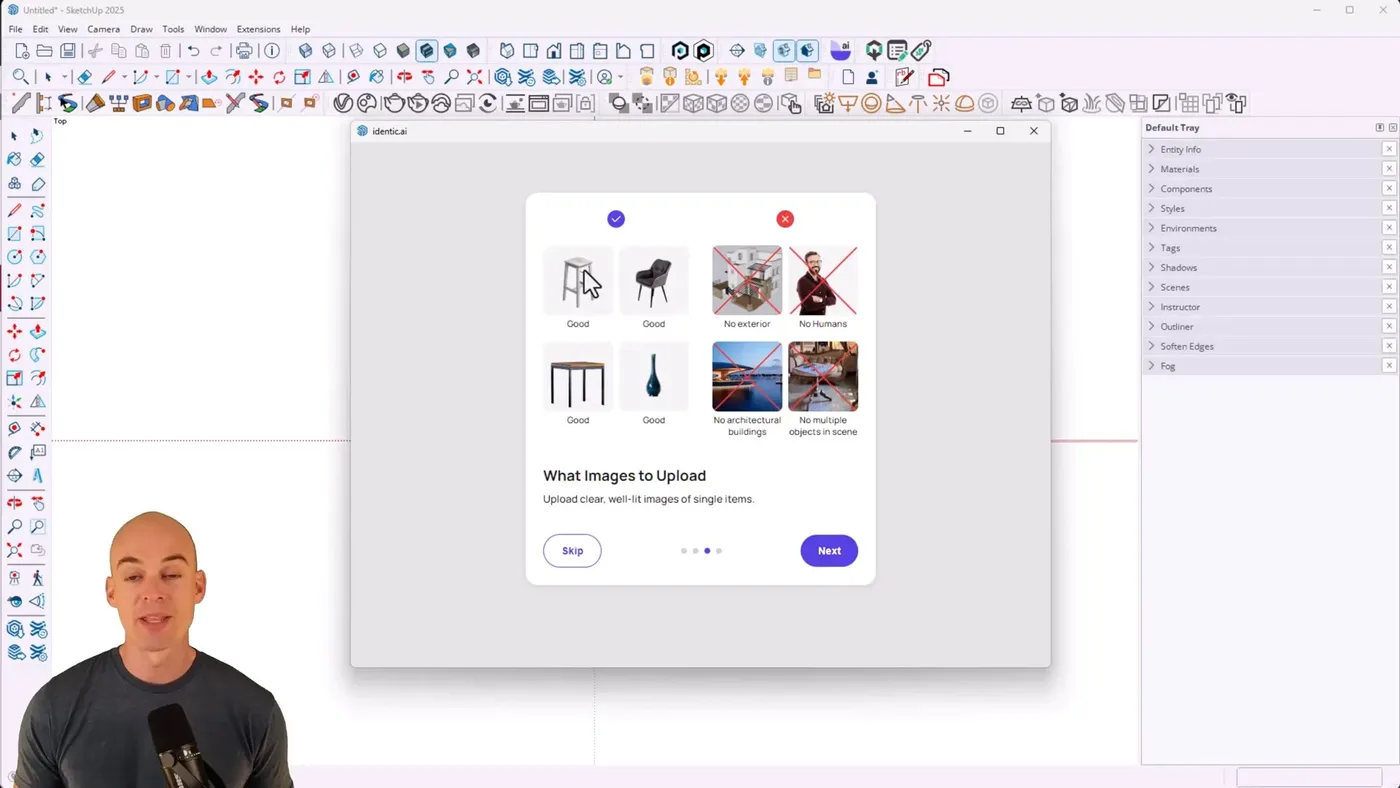
Task: Toggle X-ray face style
Action: coord(306,51)
